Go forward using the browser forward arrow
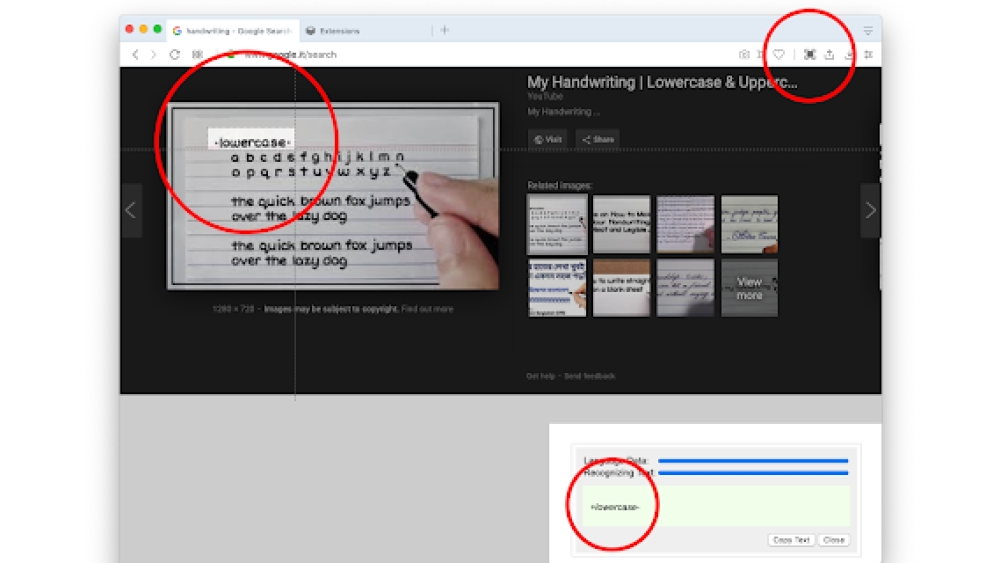Image resolution: width=1000 pixels, height=563 pixels. tap(153, 55)
